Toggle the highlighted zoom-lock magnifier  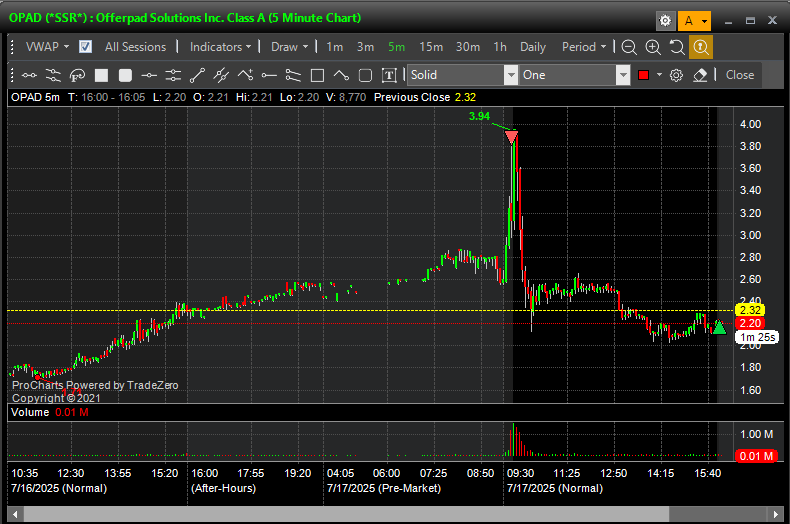[700, 47]
